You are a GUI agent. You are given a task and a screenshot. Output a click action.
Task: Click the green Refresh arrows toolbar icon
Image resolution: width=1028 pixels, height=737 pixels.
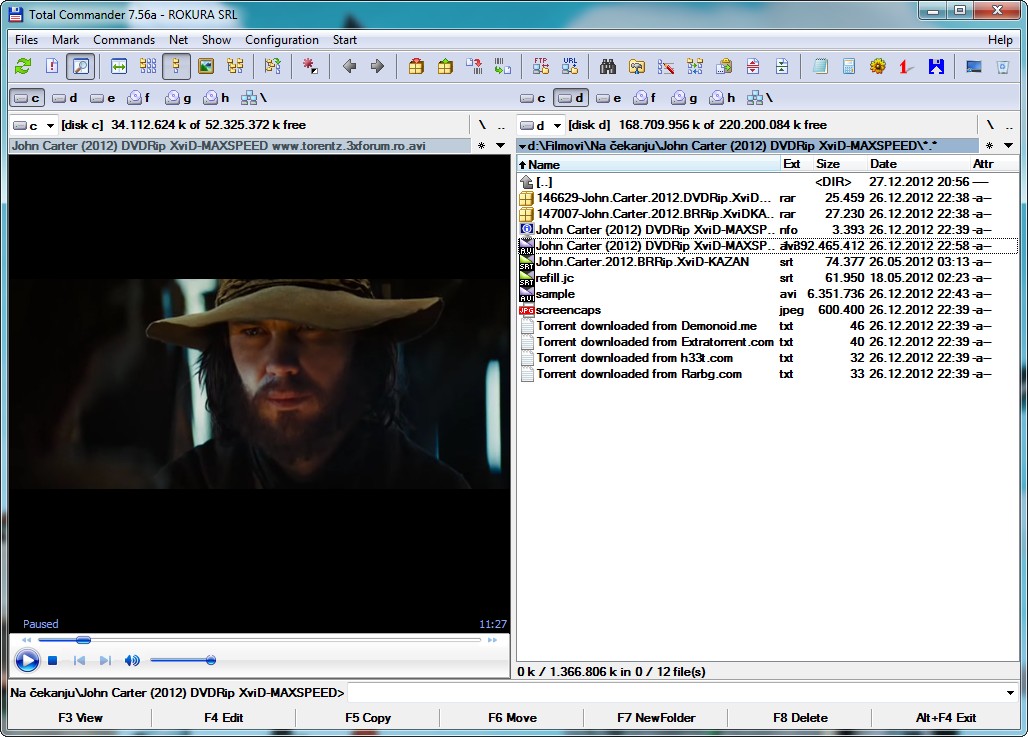coord(24,66)
